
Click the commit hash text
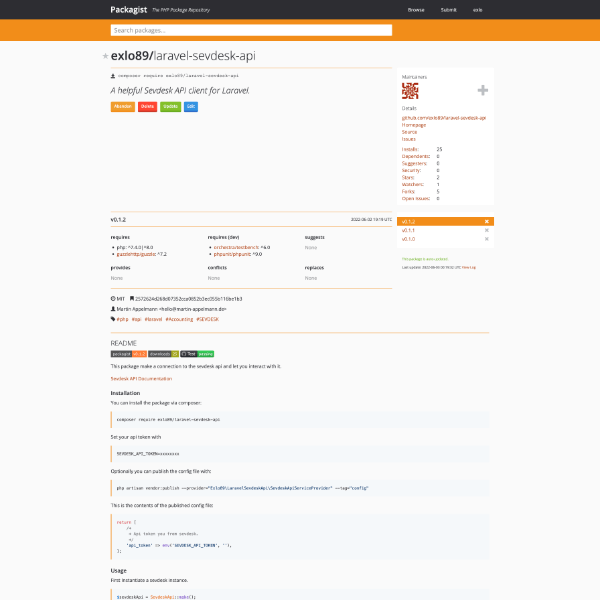click(x=189, y=299)
